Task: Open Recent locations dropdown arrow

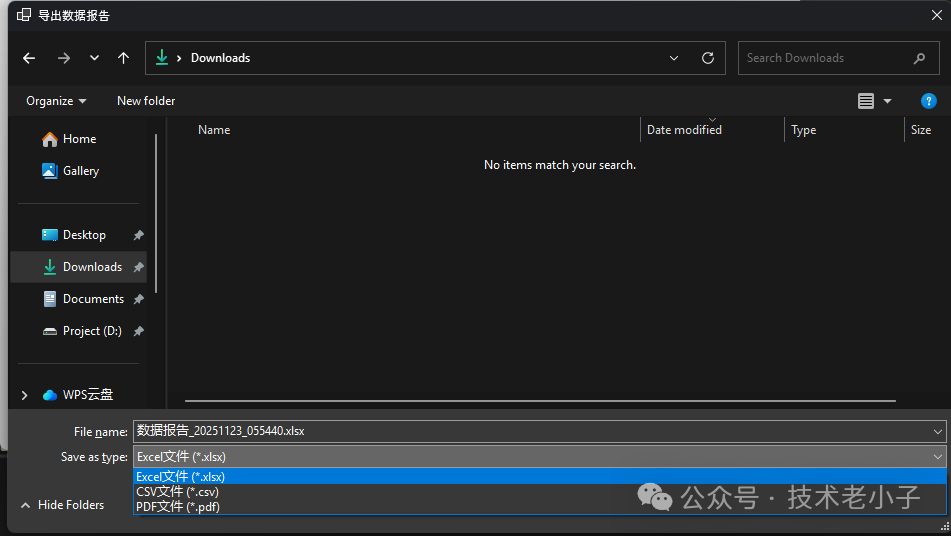Action: point(94,58)
